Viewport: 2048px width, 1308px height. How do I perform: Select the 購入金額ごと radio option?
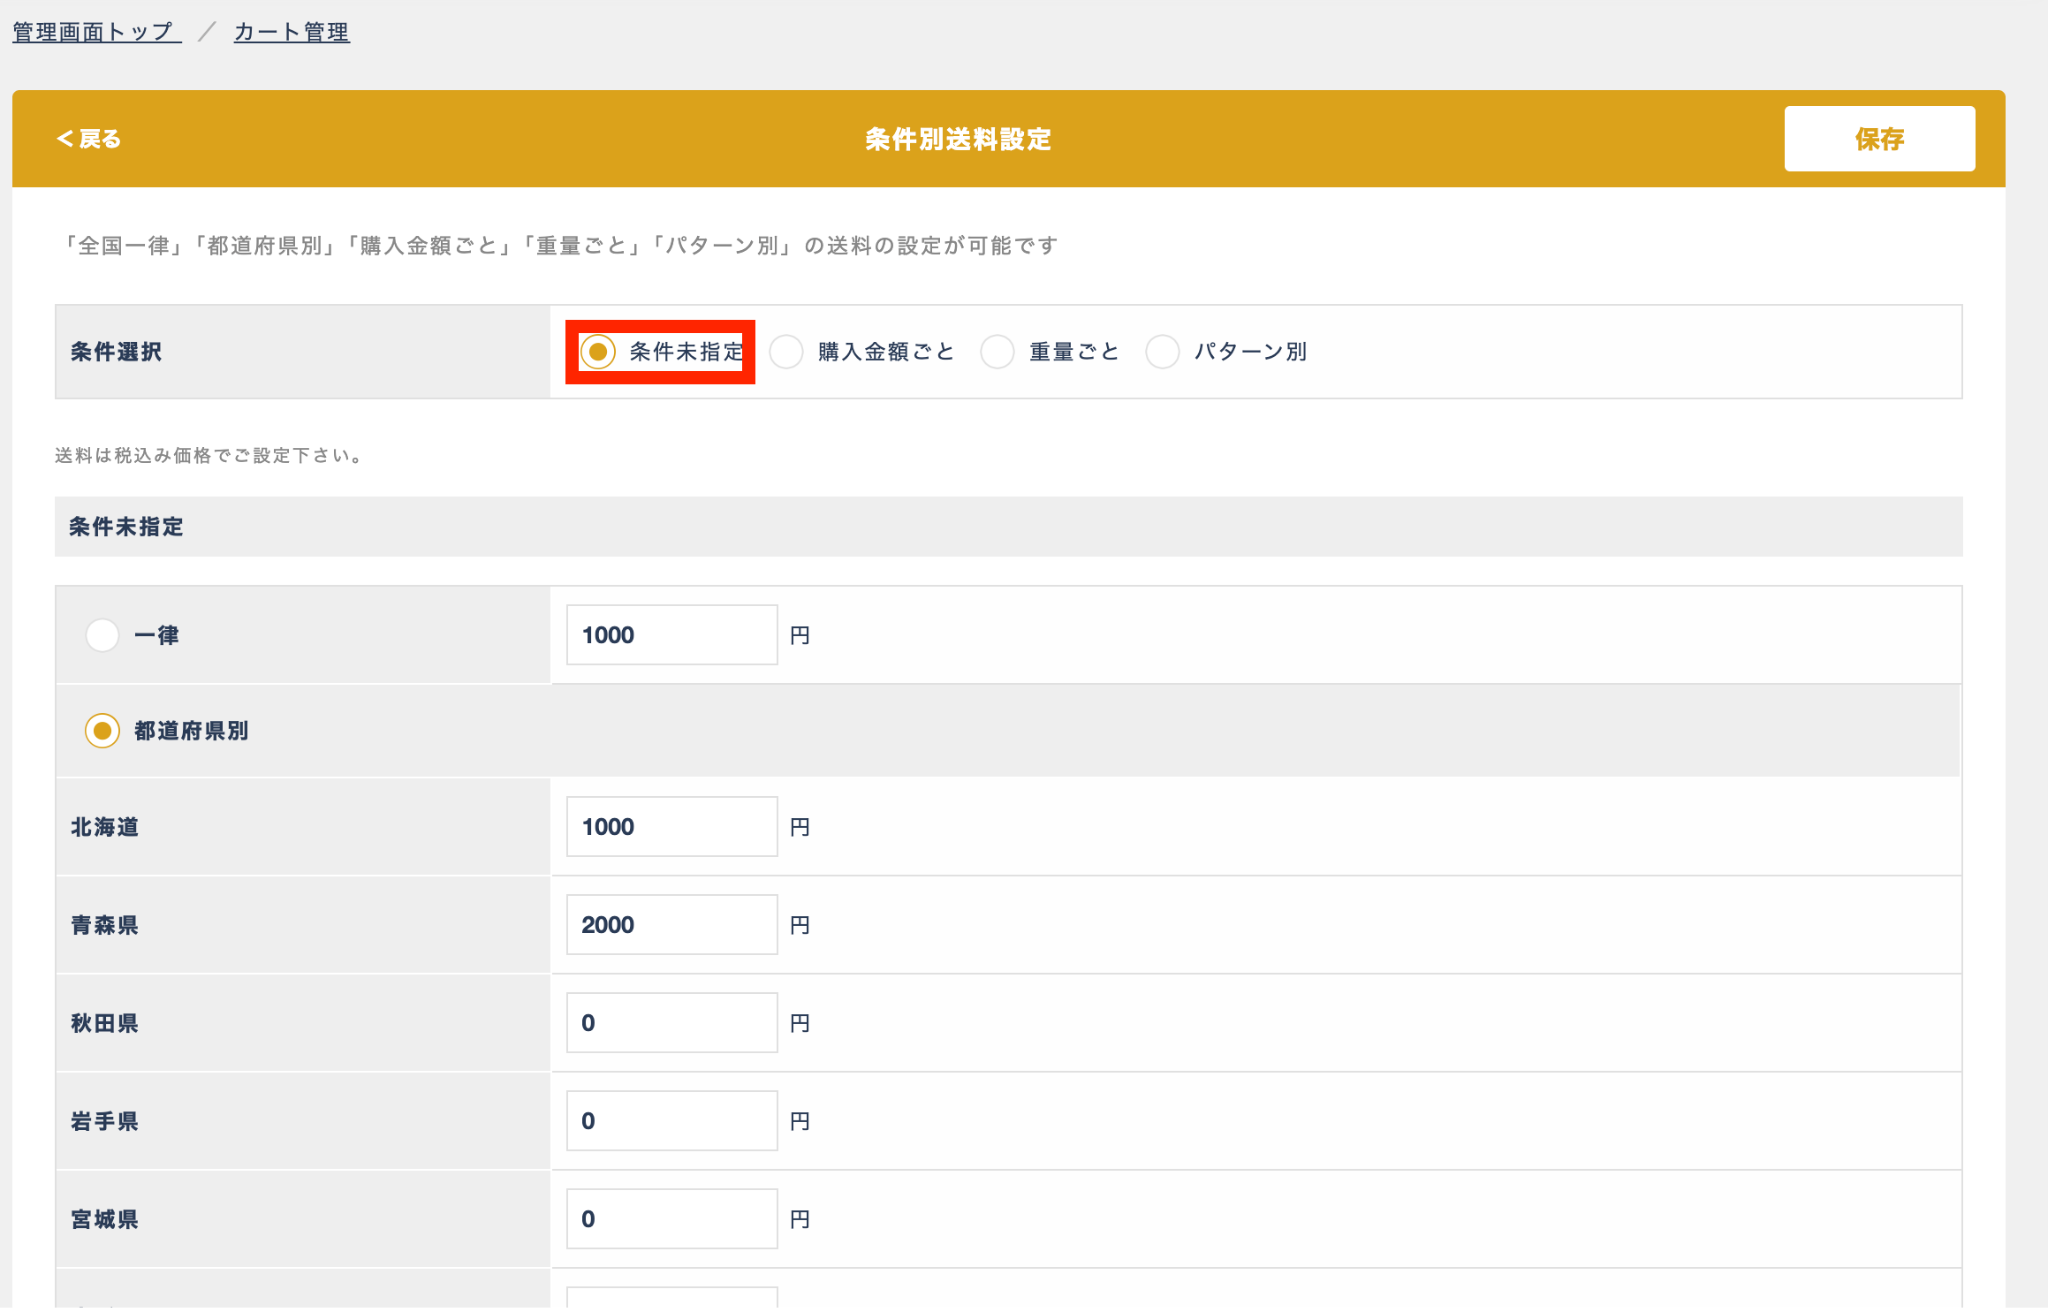tap(787, 352)
